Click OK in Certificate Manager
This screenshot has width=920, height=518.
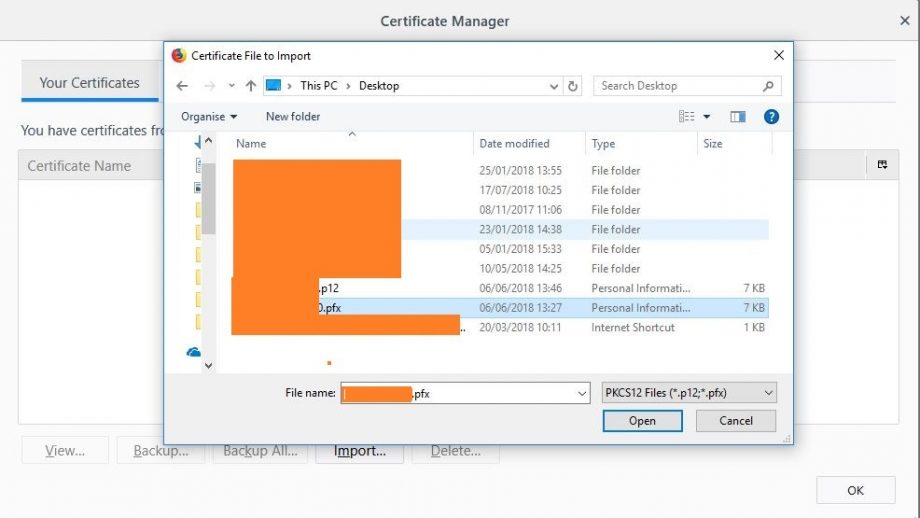pyautogui.click(x=855, y=490)
